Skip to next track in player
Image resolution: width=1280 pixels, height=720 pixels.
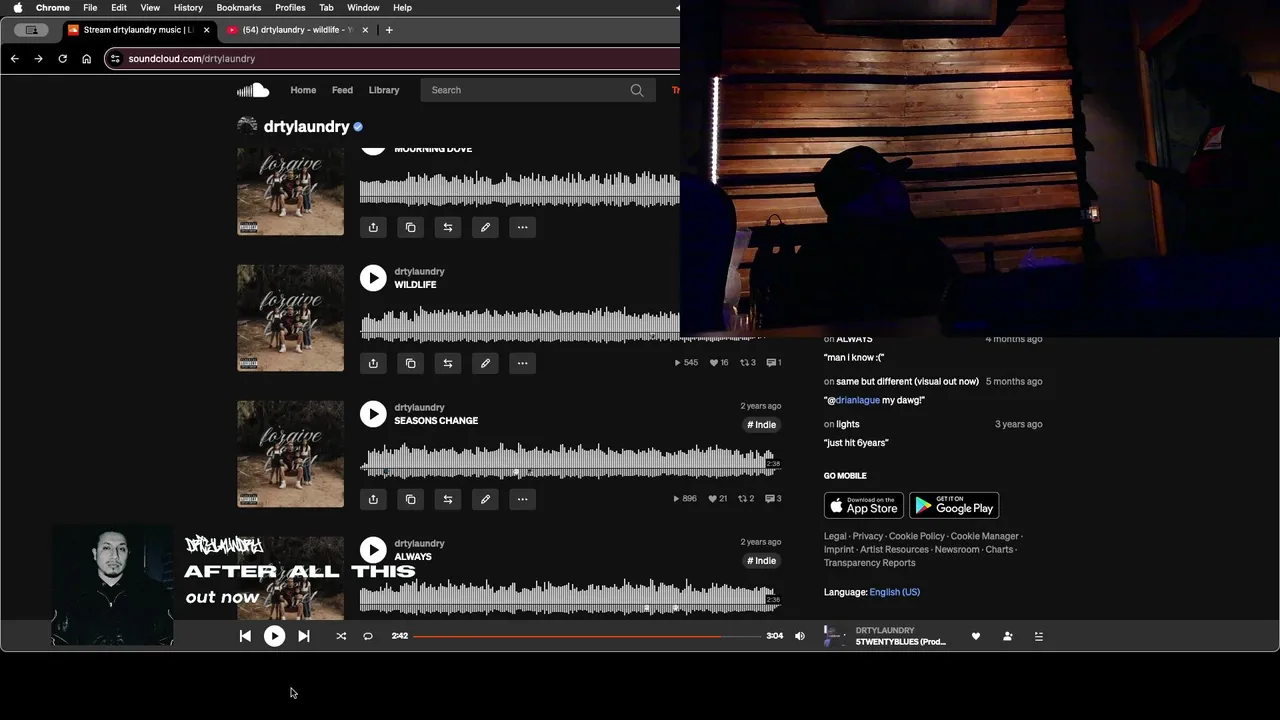click(x=304, y=636)
